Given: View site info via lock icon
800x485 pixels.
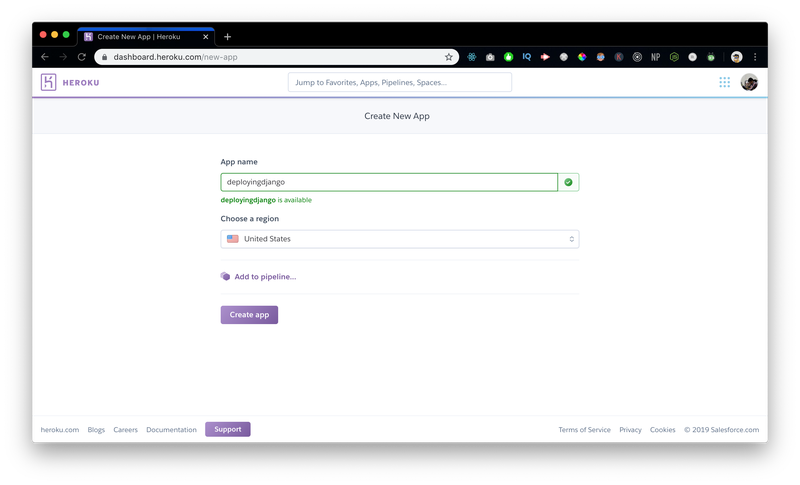Looking at the screenshot, I should (x=105, y=57).
